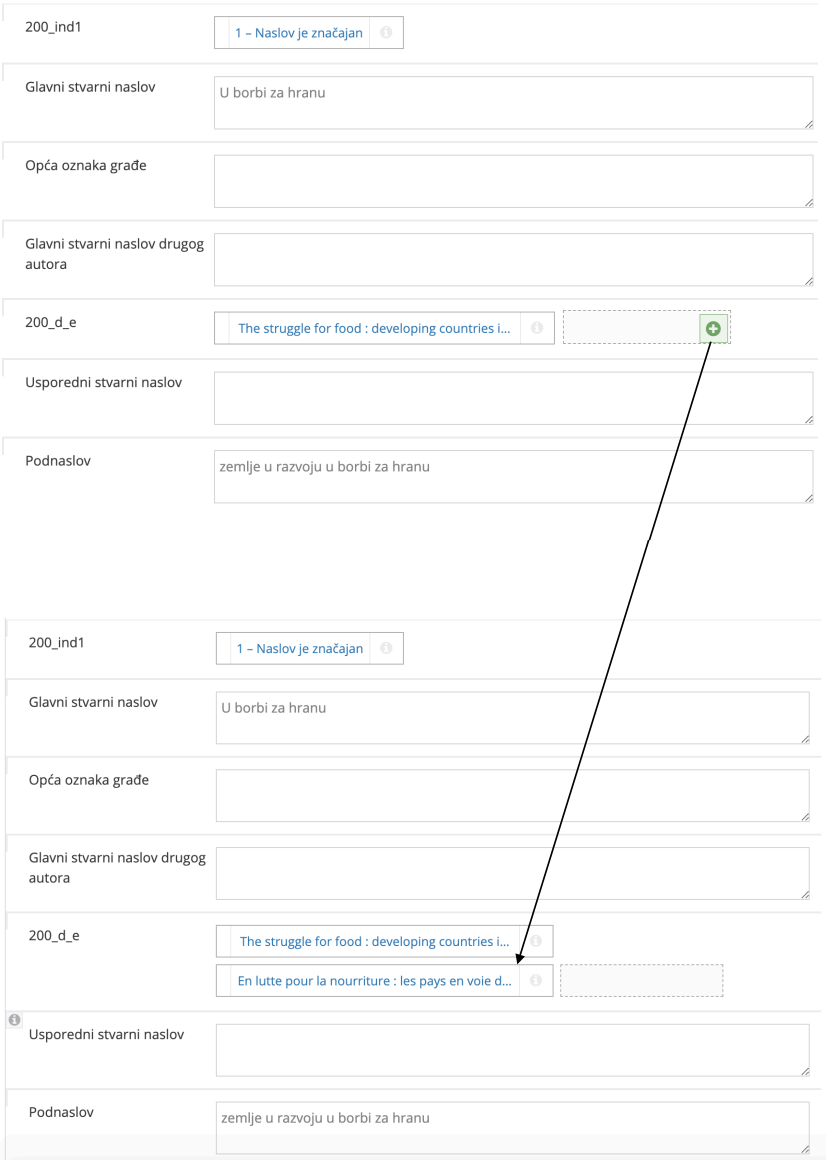Click the green plus icon in 200_d_e
The height and width of the screenshot is (1160, 830).
(x=713, y=328)
